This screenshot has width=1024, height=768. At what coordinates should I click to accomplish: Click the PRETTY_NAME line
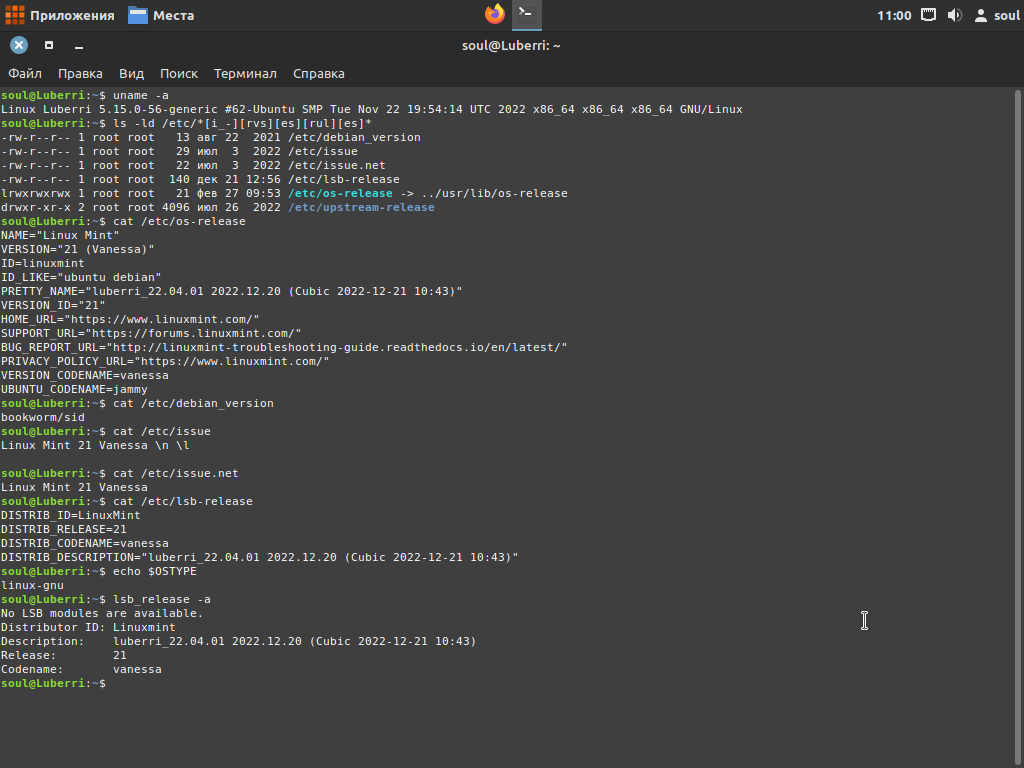(x=232, y=291)
